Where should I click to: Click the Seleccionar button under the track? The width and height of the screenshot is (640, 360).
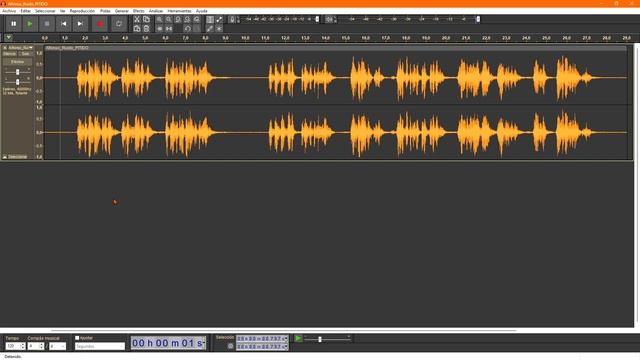click(18, 157)
